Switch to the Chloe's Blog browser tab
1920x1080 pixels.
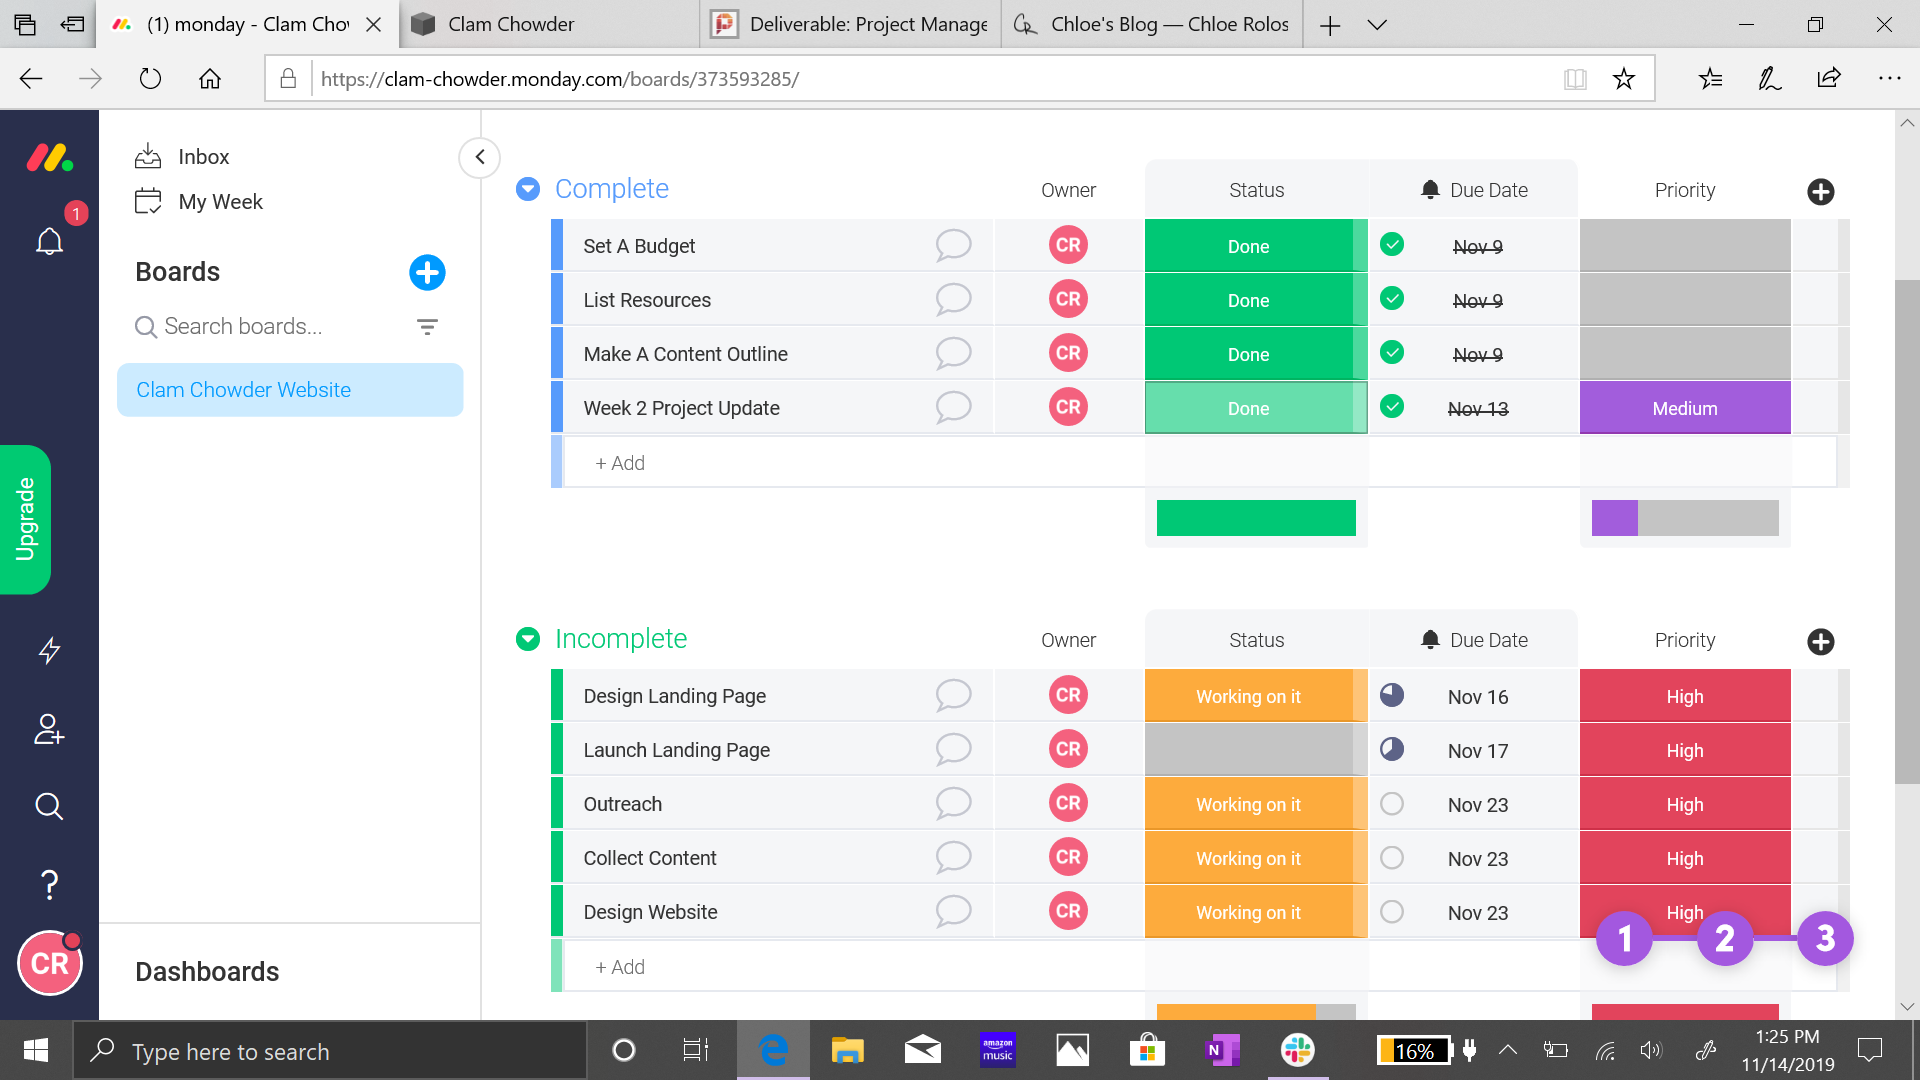(1150, 24)
